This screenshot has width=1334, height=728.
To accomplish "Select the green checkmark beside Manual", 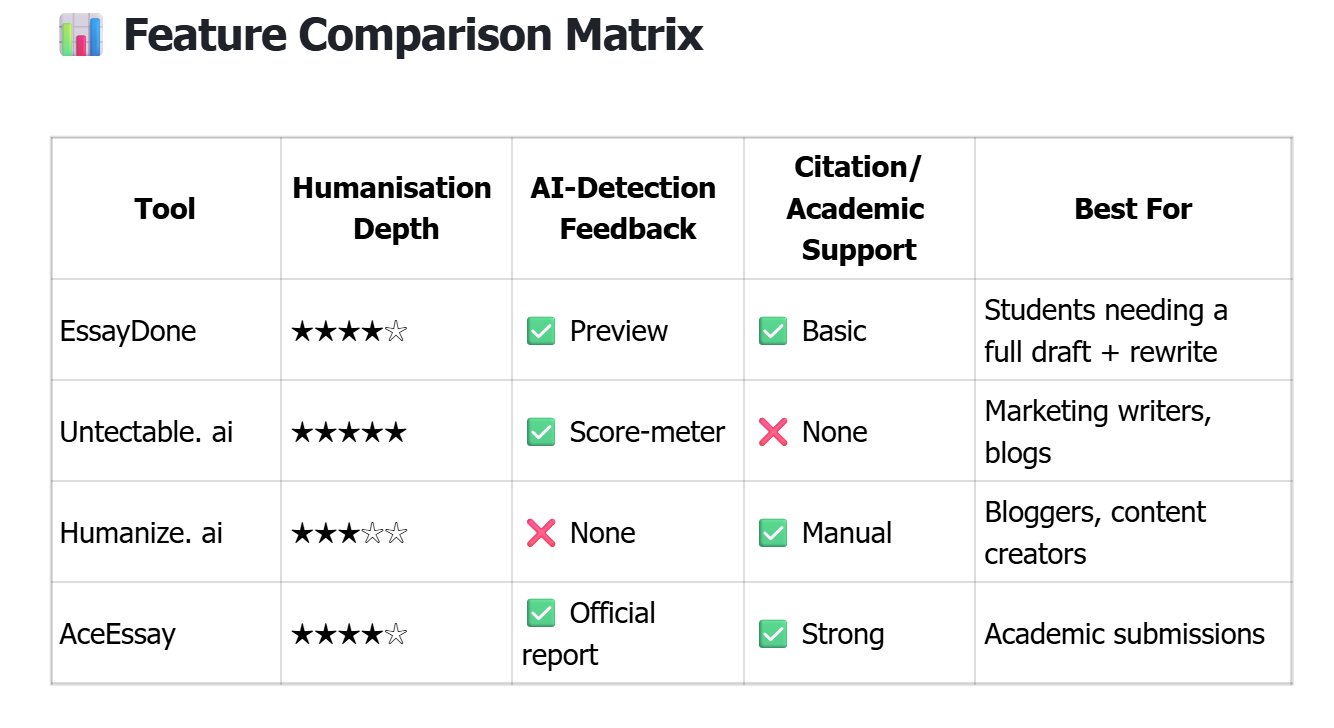I will tap(773, 533).
